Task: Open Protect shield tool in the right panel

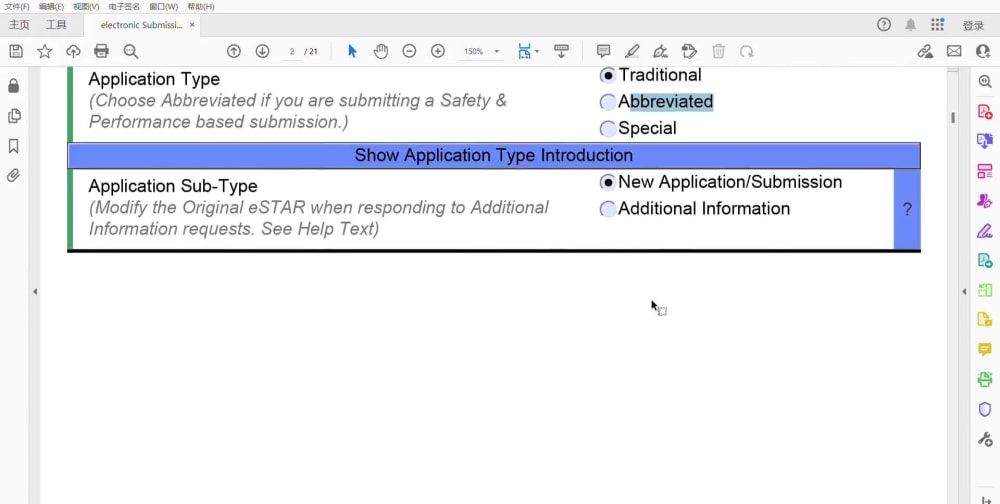Action: click(x=985, y=409)
